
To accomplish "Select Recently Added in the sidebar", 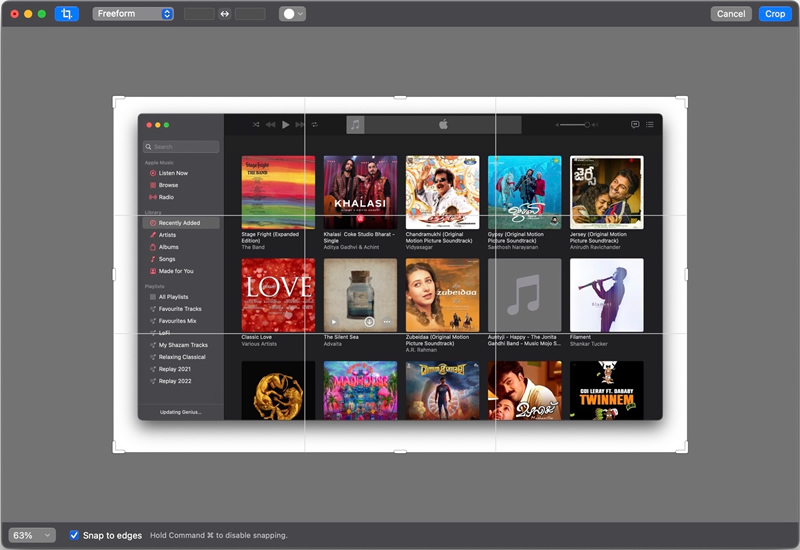I will tap(181, 223).
